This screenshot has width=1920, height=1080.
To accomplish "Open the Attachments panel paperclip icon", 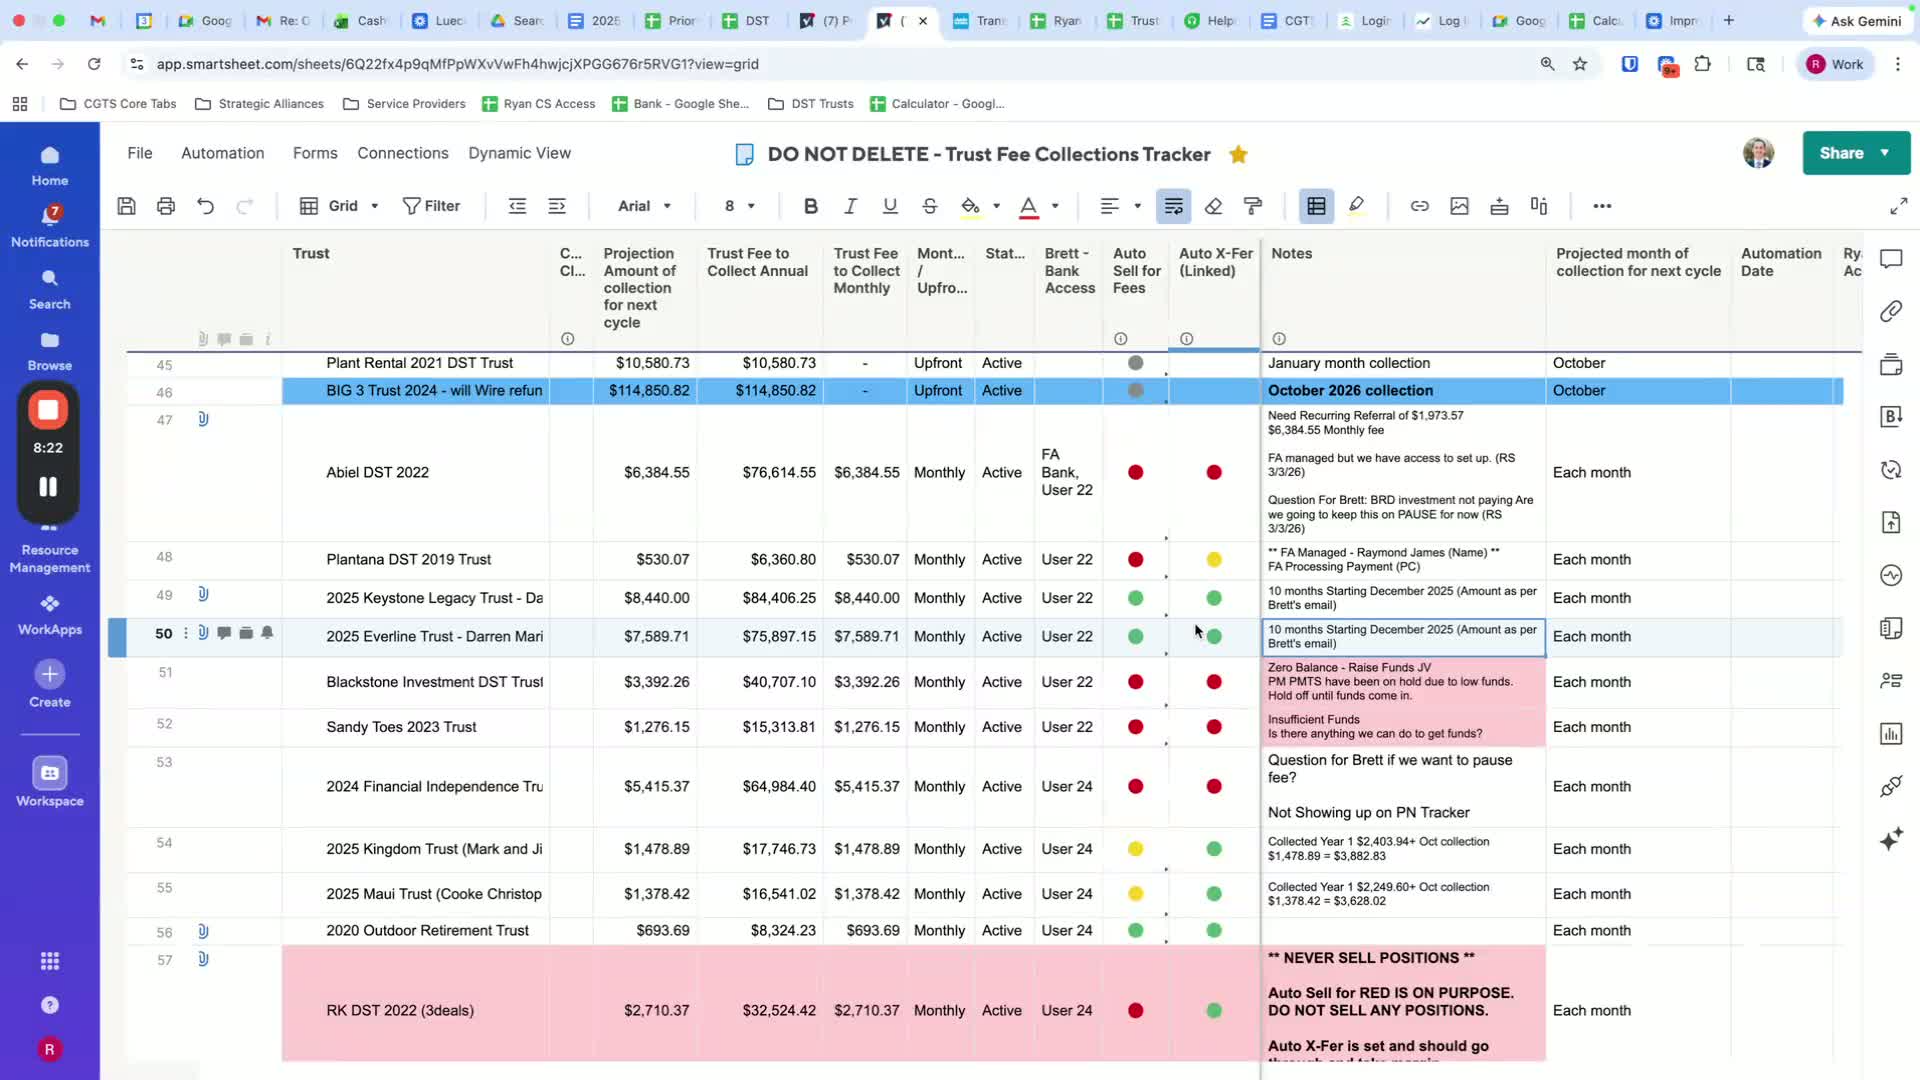I will coord(1890,311).
